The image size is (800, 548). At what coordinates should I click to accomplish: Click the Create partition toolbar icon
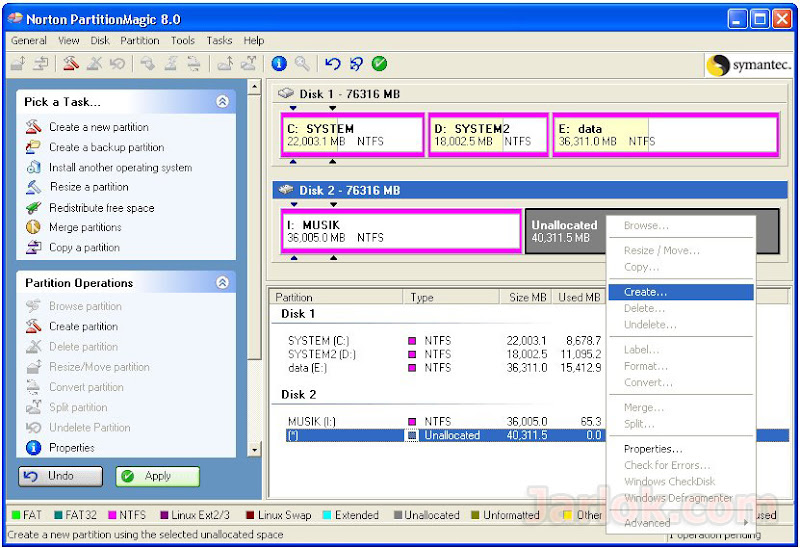pyautogui.click(x=70, y=64)
